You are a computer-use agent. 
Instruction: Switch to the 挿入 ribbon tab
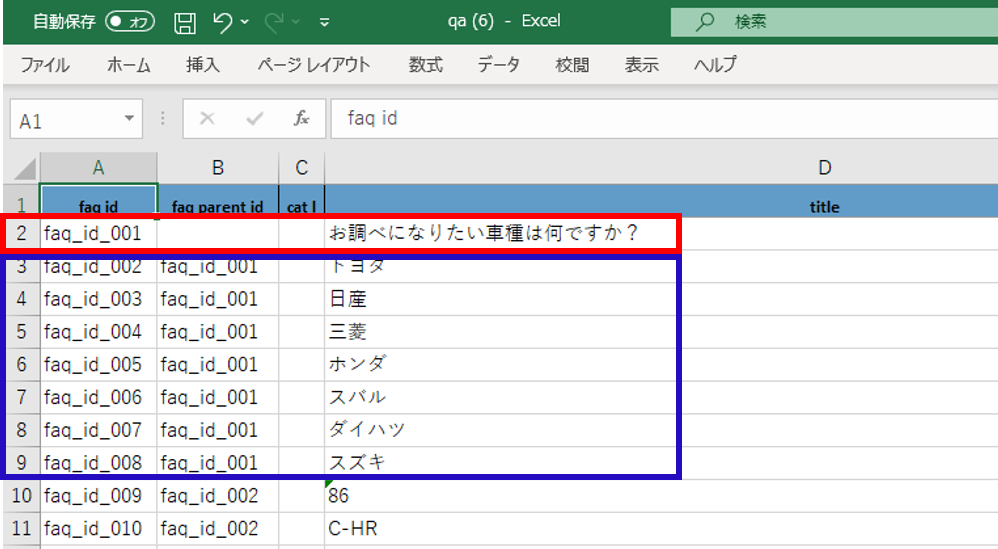(x=203, y=65)
